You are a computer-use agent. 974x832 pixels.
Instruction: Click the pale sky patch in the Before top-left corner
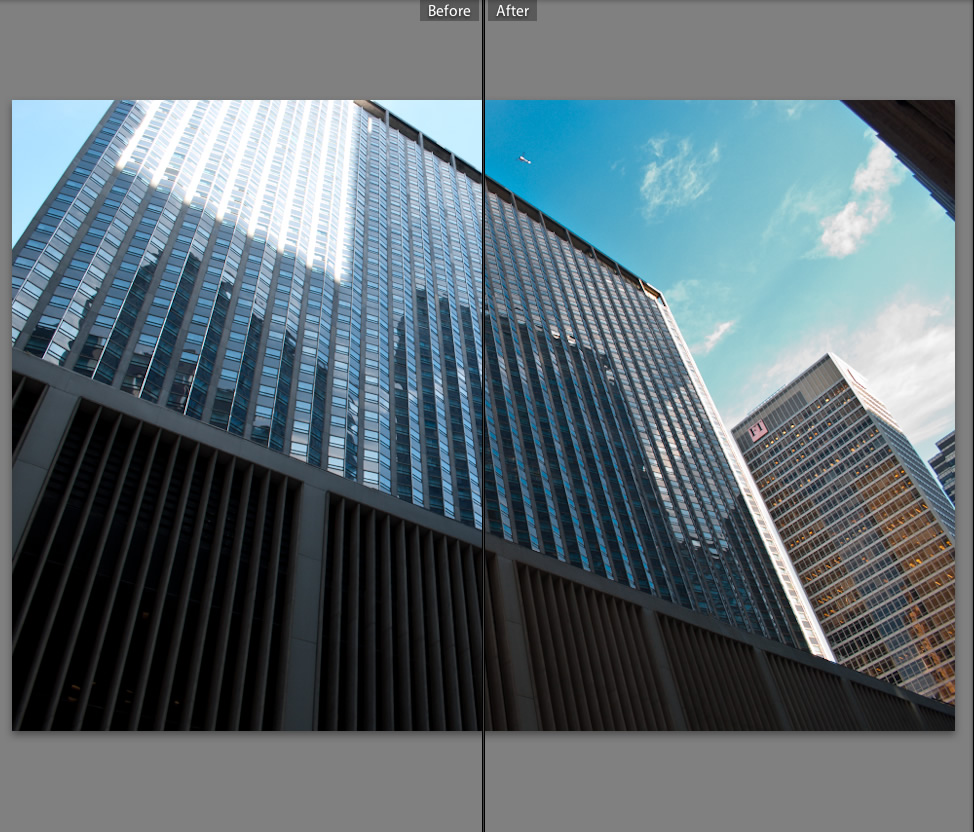[x=45, y=150]
